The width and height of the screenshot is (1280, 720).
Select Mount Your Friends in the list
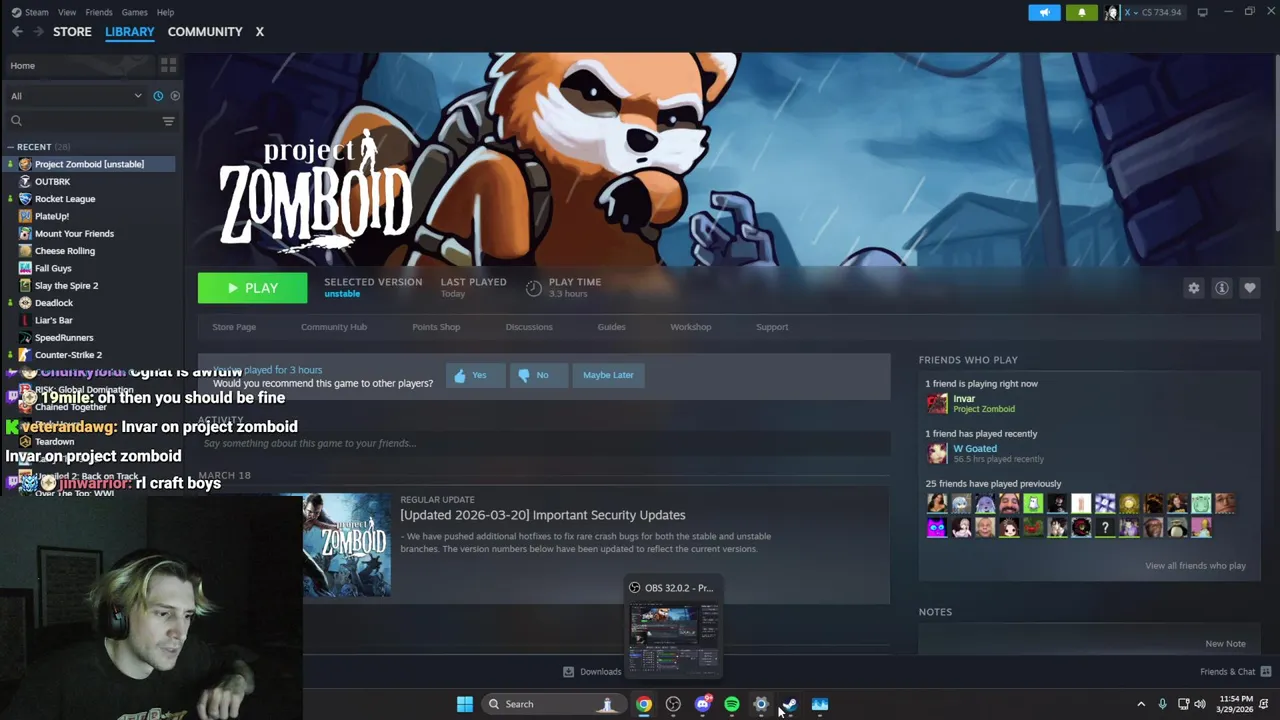coord(74,234)
